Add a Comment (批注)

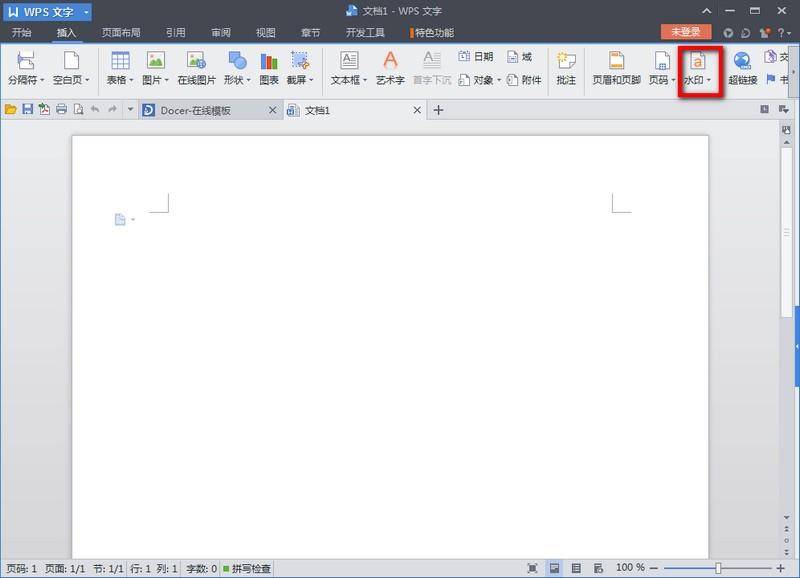566,68
